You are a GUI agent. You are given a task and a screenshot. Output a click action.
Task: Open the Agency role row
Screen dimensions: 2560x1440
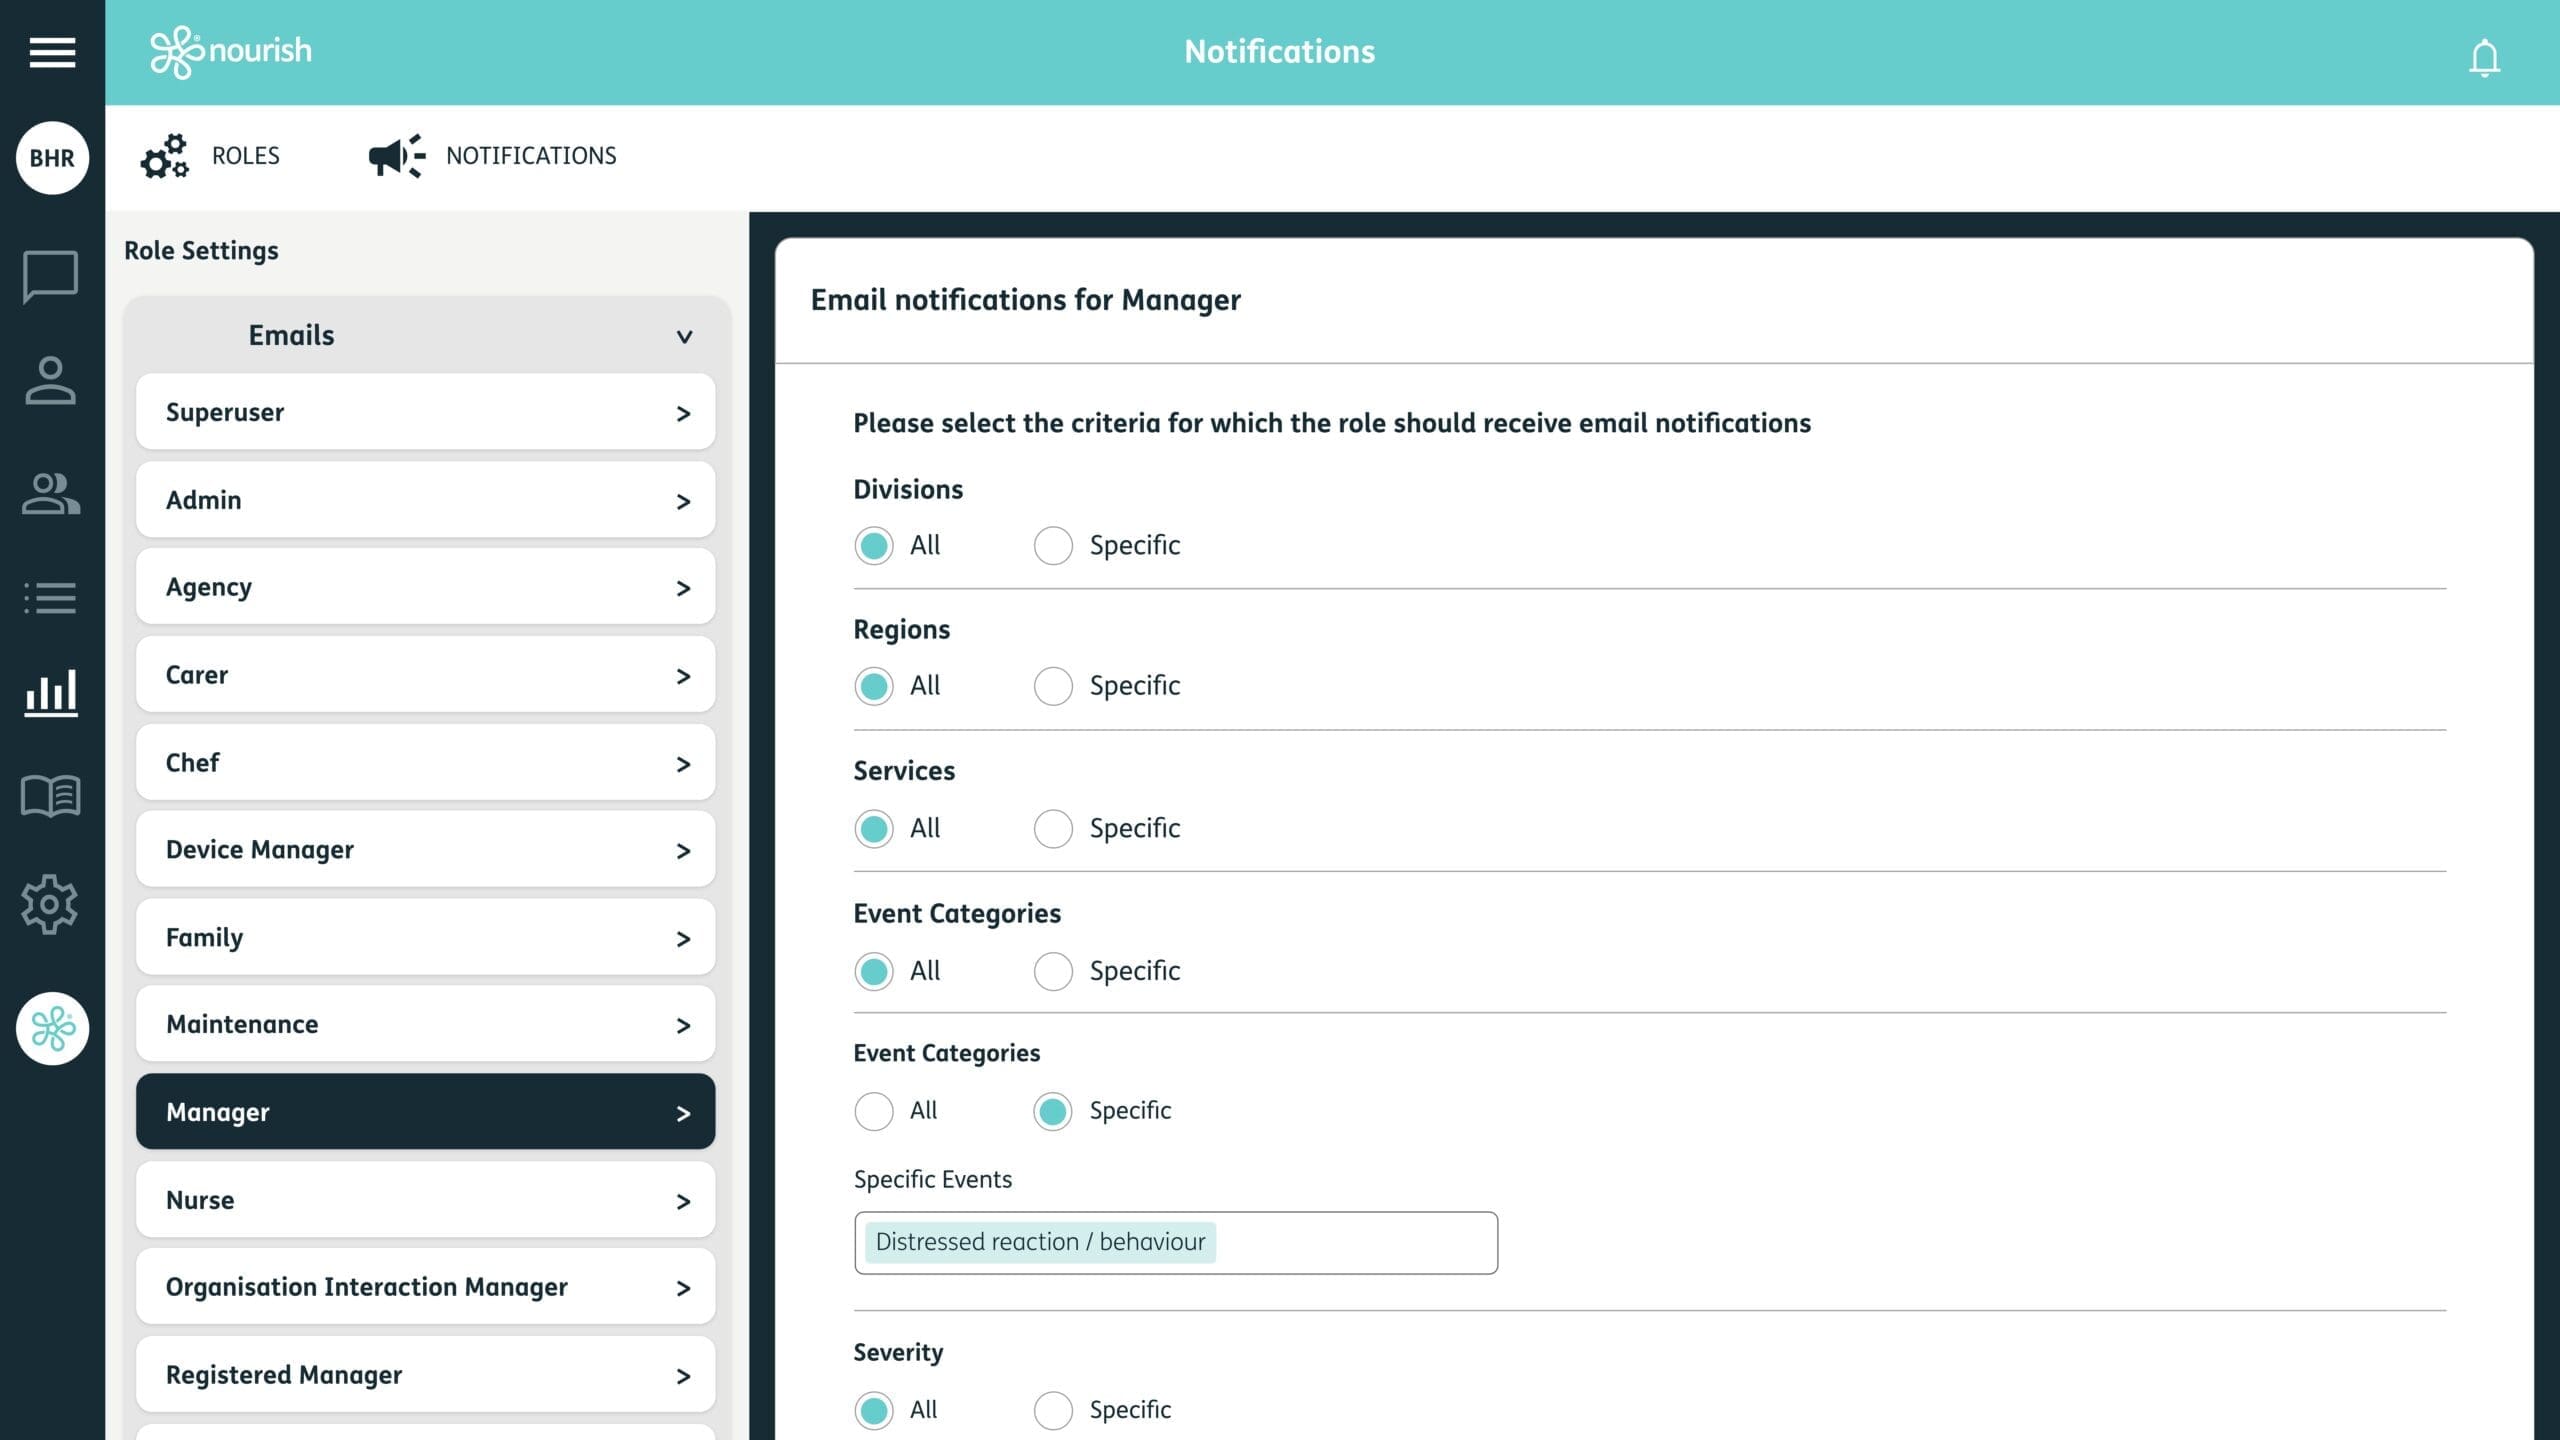tap(426, 587)
